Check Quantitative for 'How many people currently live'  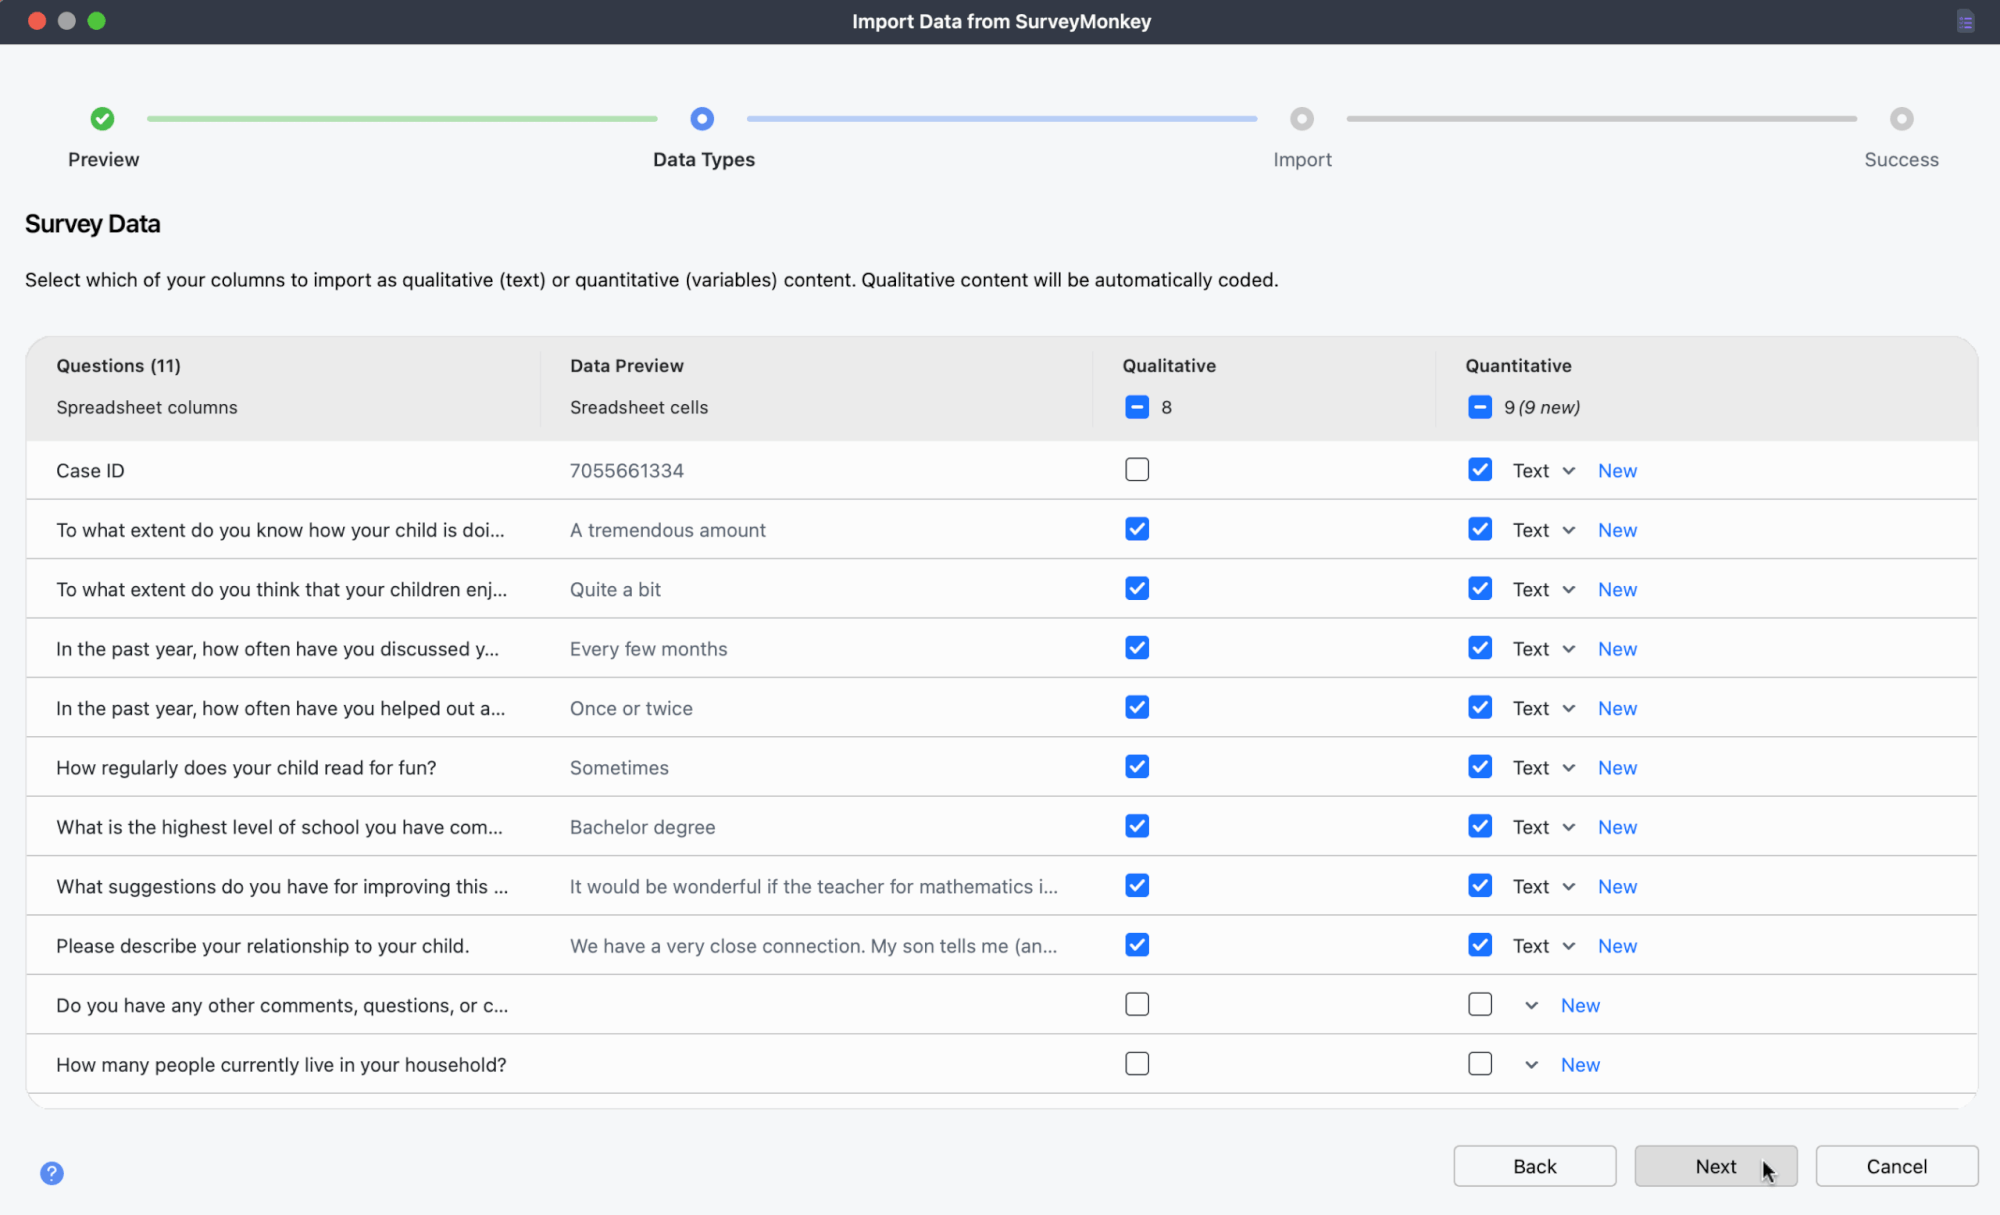point(1480,1064)
